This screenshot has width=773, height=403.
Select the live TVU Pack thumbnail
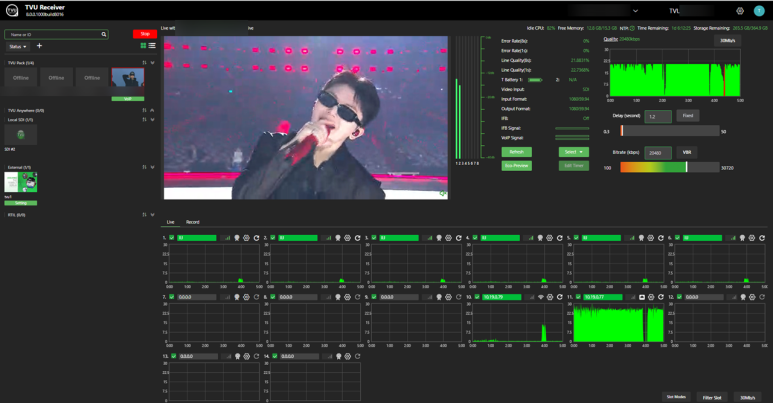point(128,78)
